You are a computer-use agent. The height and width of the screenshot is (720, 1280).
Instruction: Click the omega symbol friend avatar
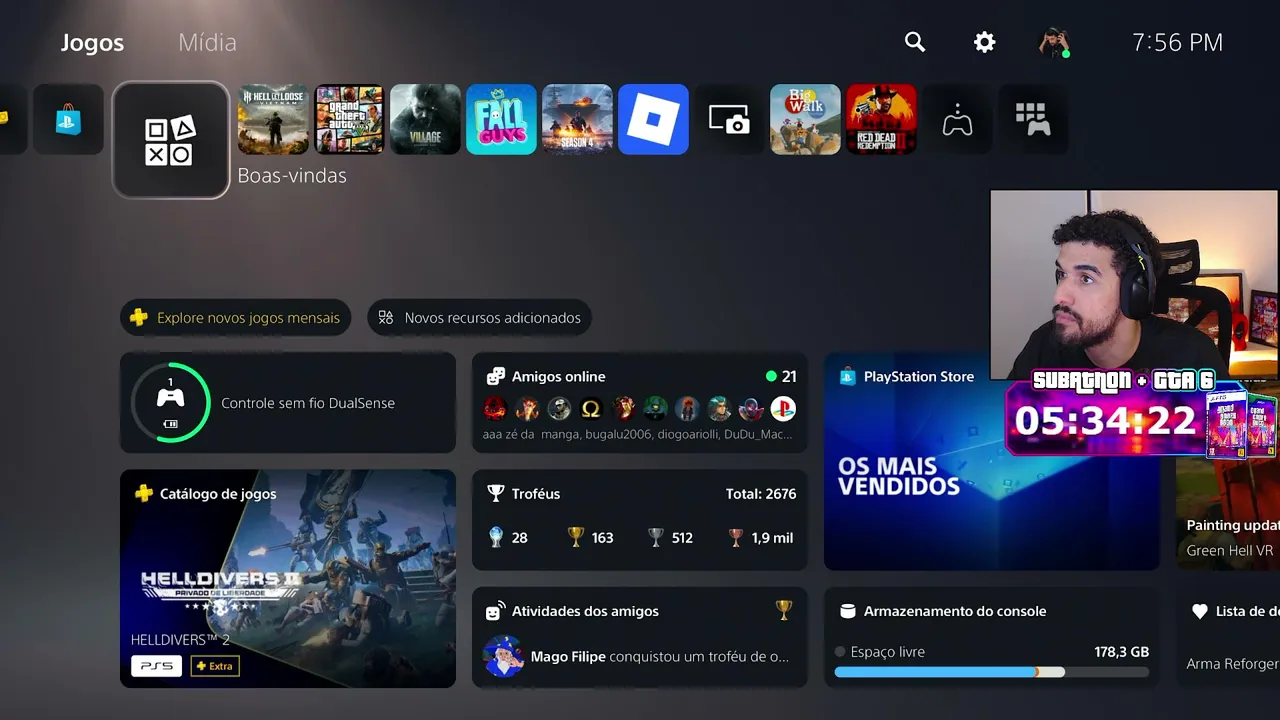591,408
